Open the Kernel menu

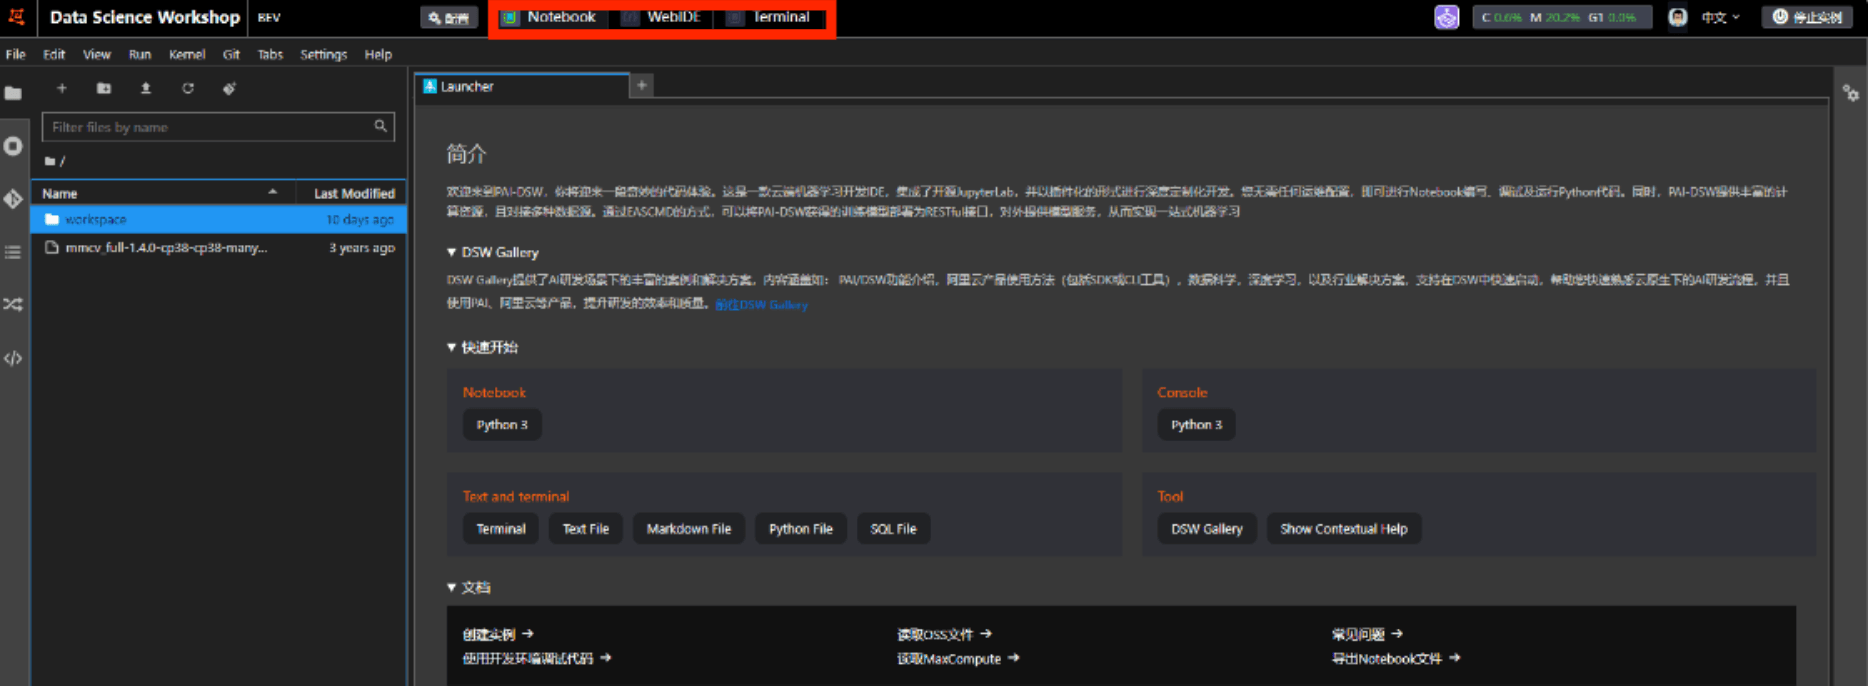coord(187,54)
